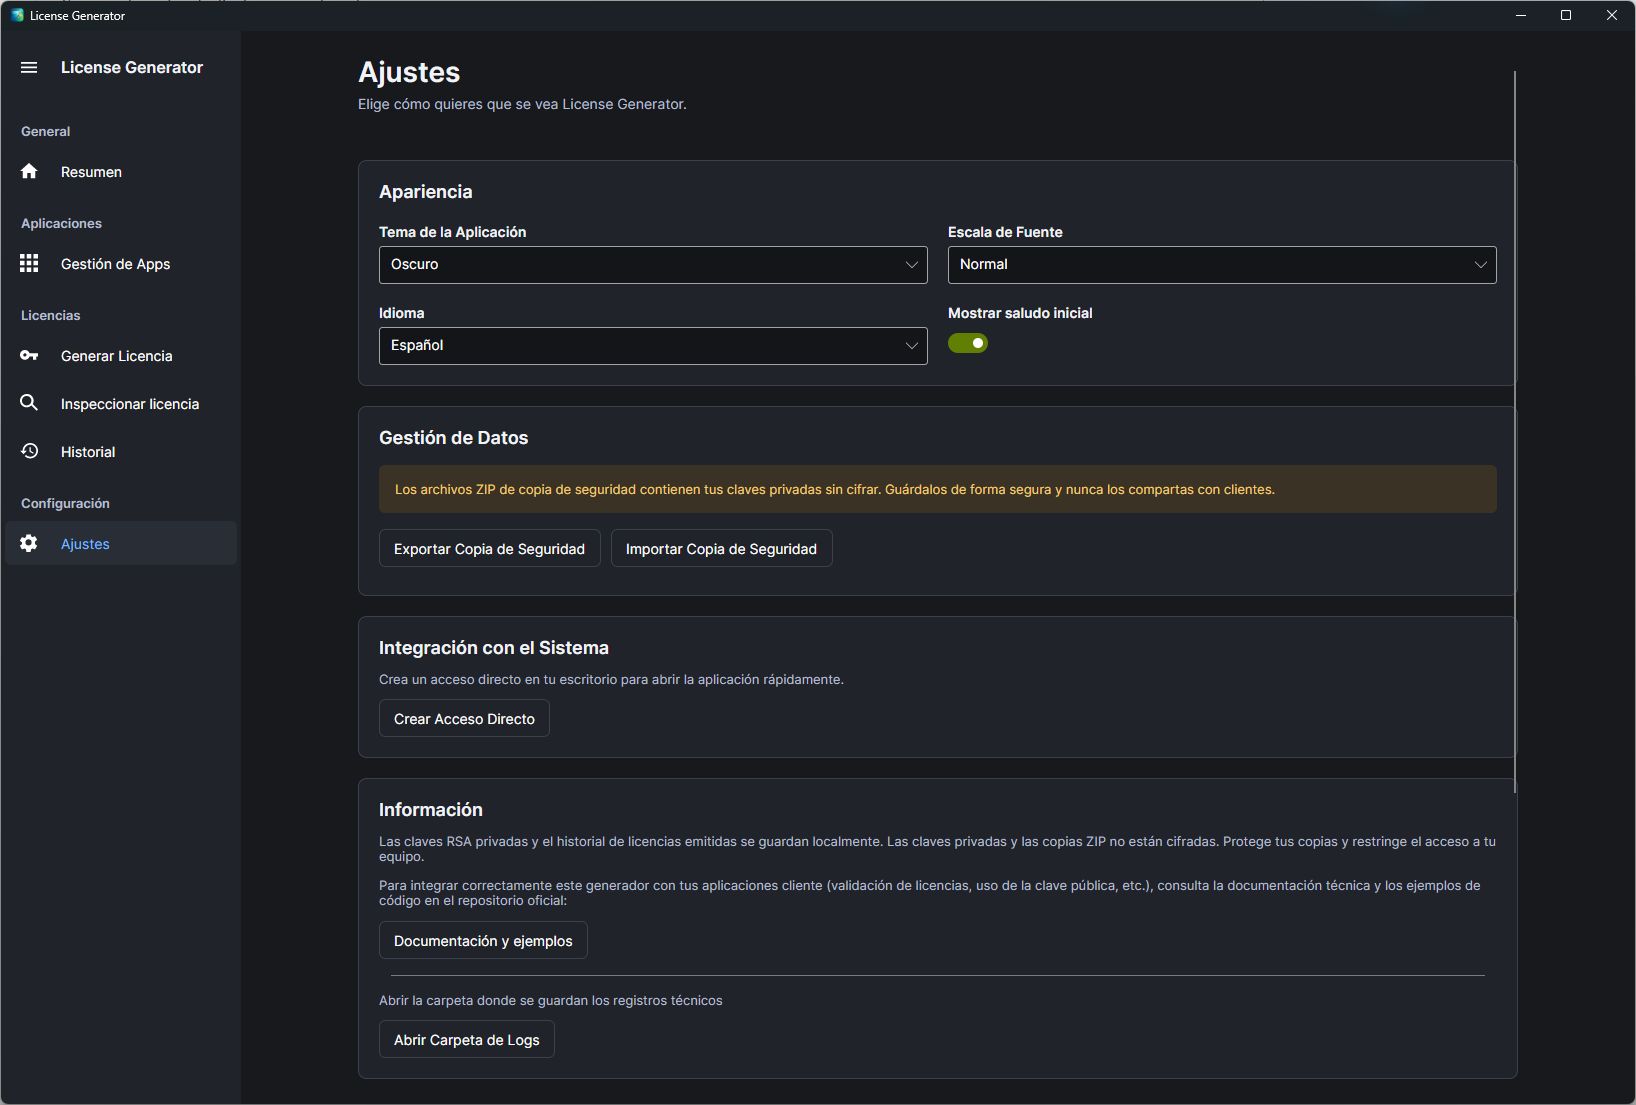This screenshot has width=1636, height=1105.
Task: Click the Gestión de Datos heading
Action: pyautogui.click(x=453, y=438)
